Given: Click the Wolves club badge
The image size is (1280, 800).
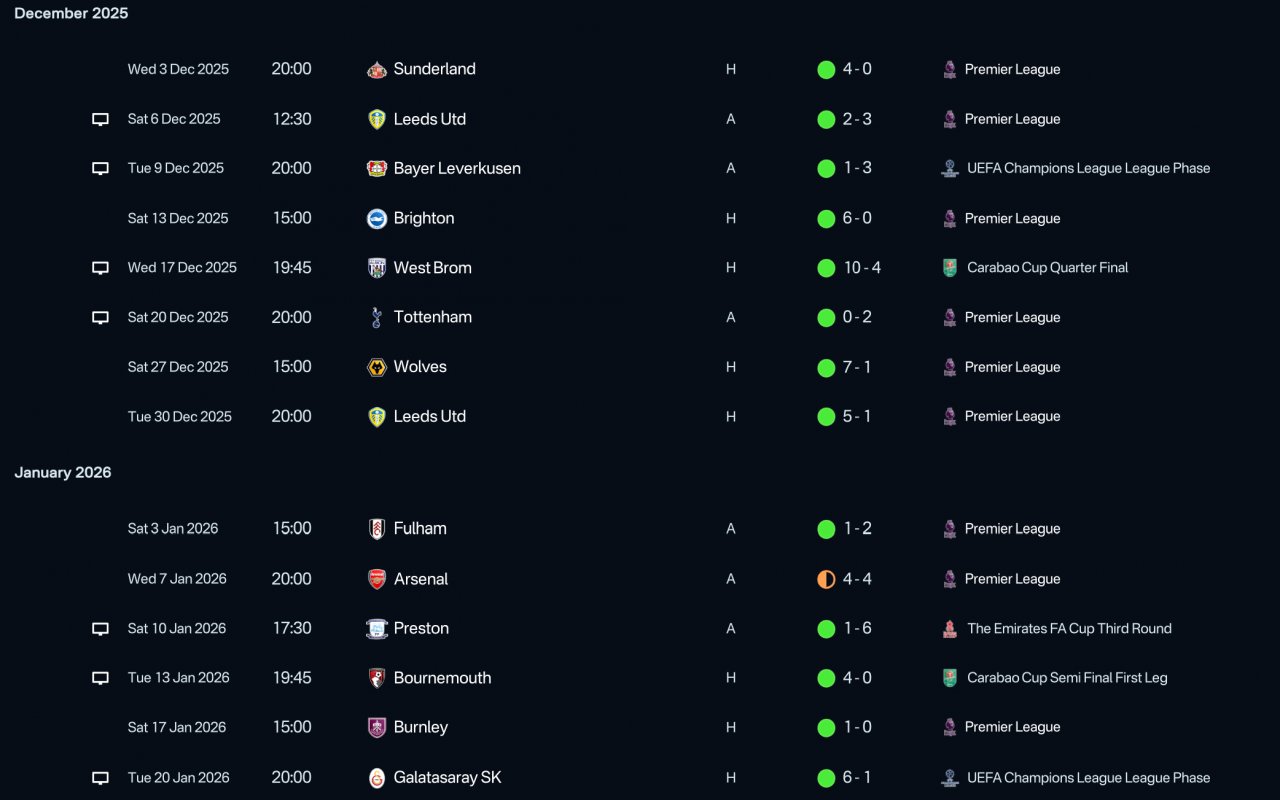Looking at the screenshot, I should (x=377, y=367).
